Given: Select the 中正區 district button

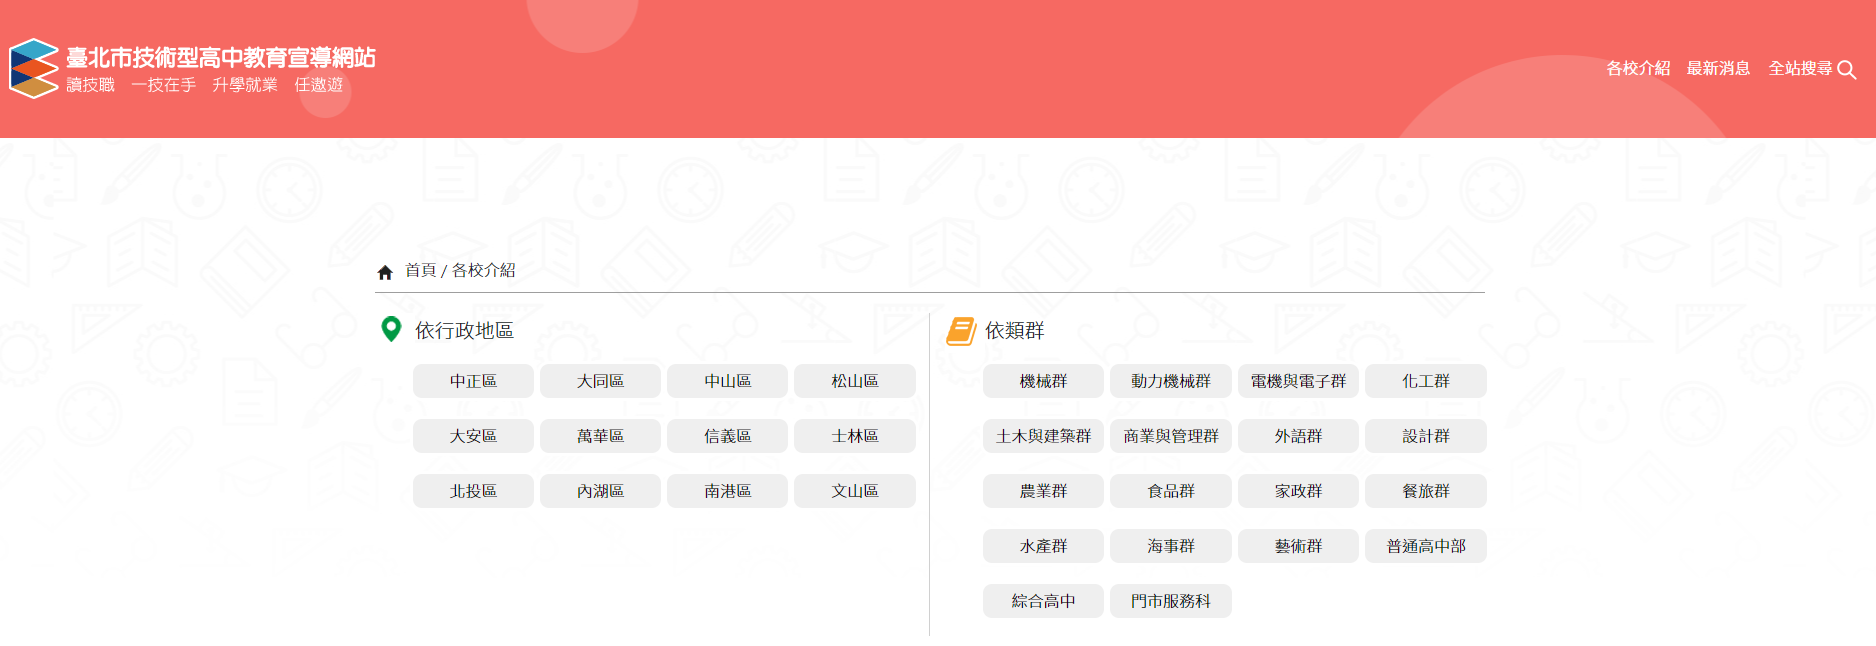Looking at the screenshot, I should tap(473, 381).
